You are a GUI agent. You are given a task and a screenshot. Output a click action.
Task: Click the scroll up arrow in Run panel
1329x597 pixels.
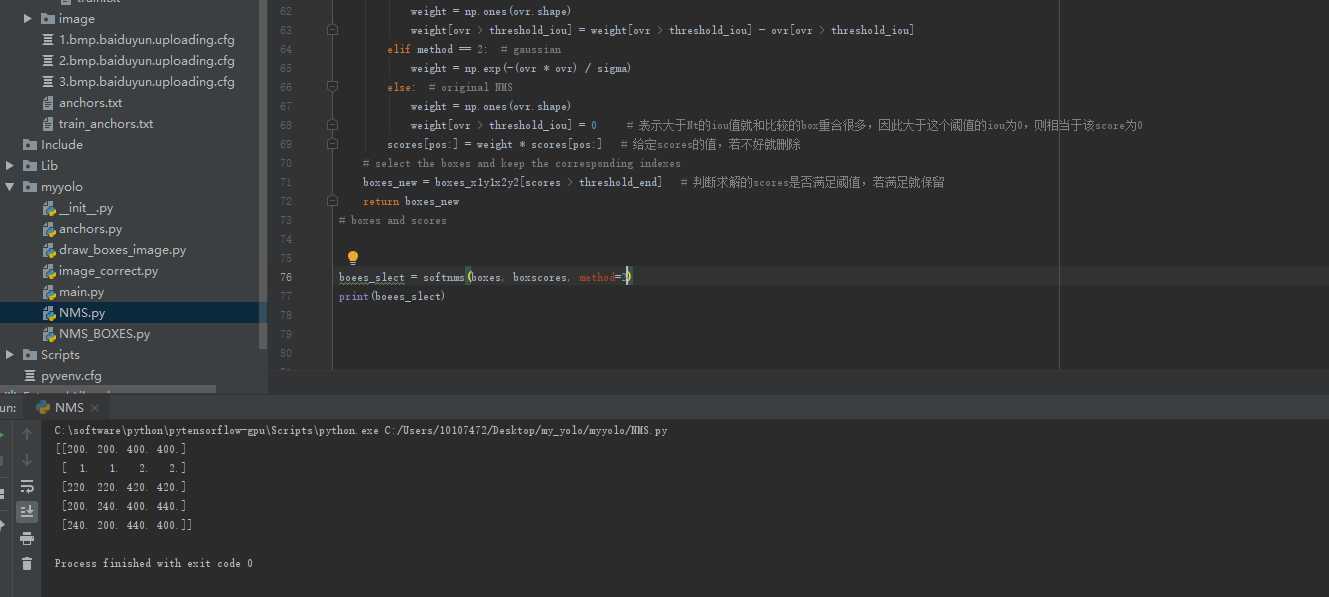click(27, 434)
